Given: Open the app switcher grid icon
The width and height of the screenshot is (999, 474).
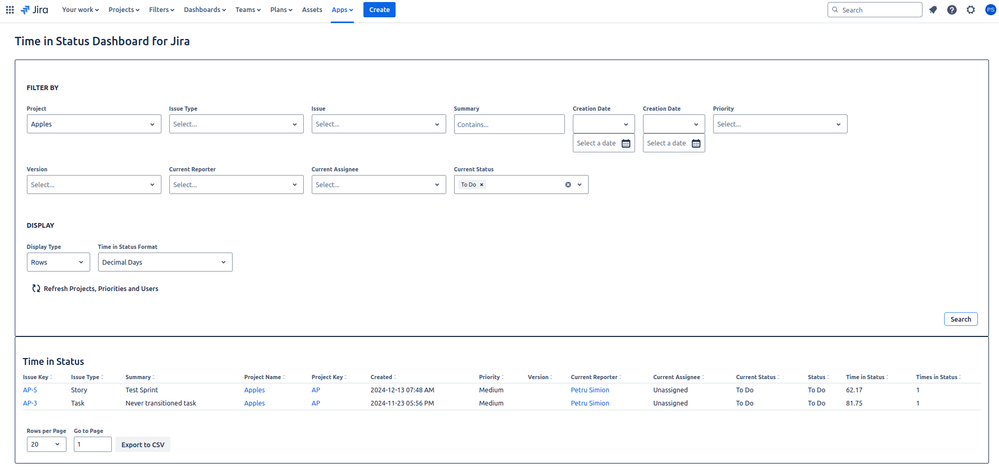Looking at the screenshot, I should [x=10, y=10].
